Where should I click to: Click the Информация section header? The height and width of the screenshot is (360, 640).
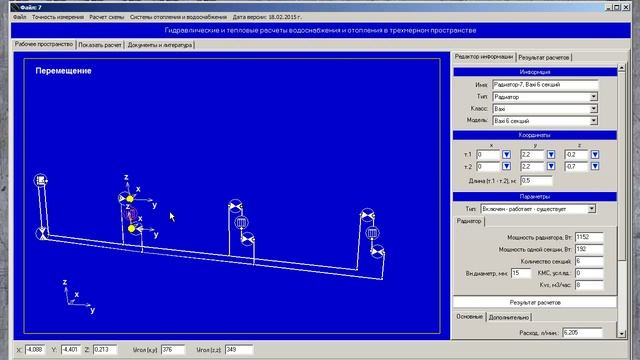(x=535, y=72)
